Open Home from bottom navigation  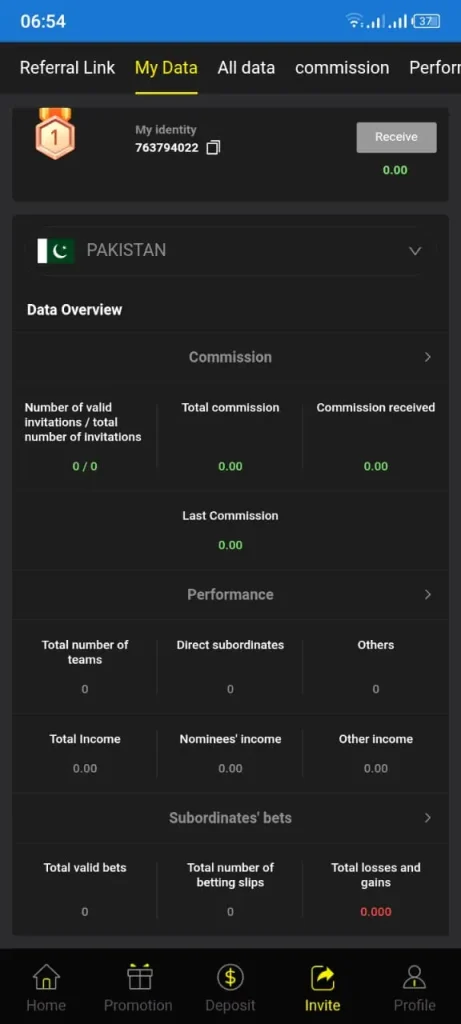point(46,989)
